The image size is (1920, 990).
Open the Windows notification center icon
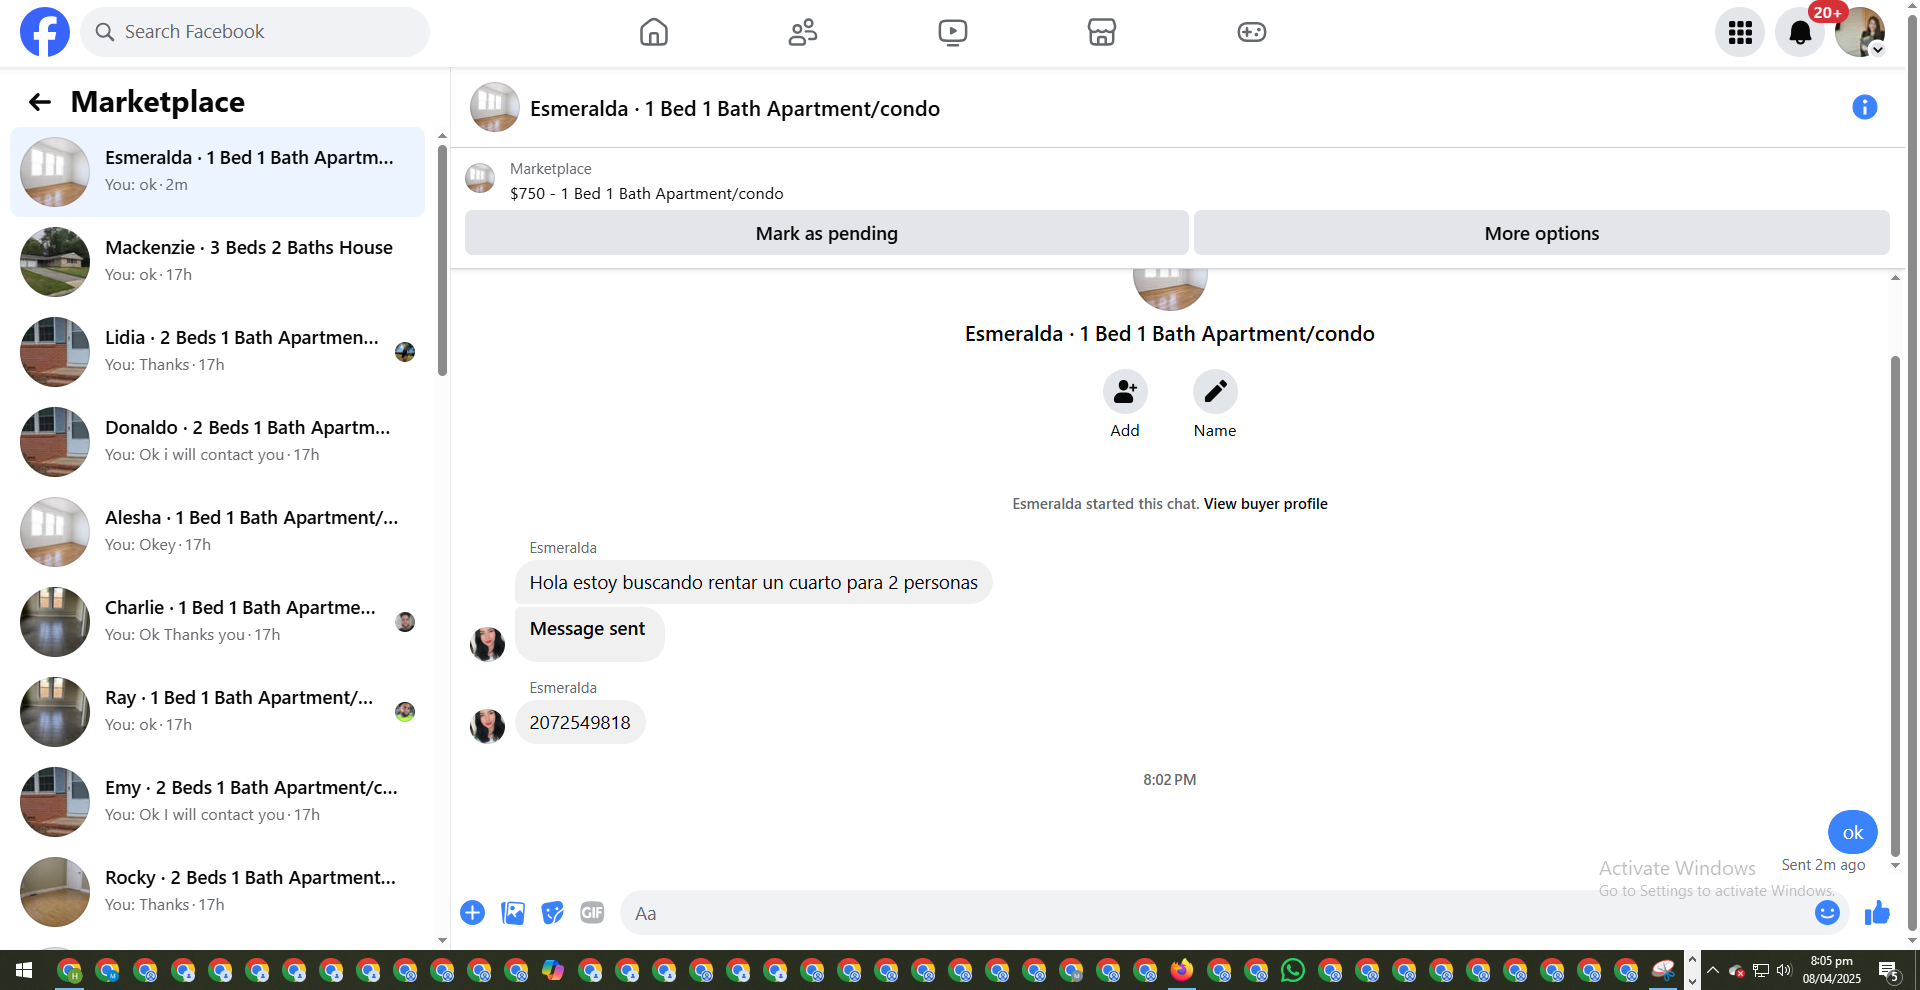click(1888, 970)
